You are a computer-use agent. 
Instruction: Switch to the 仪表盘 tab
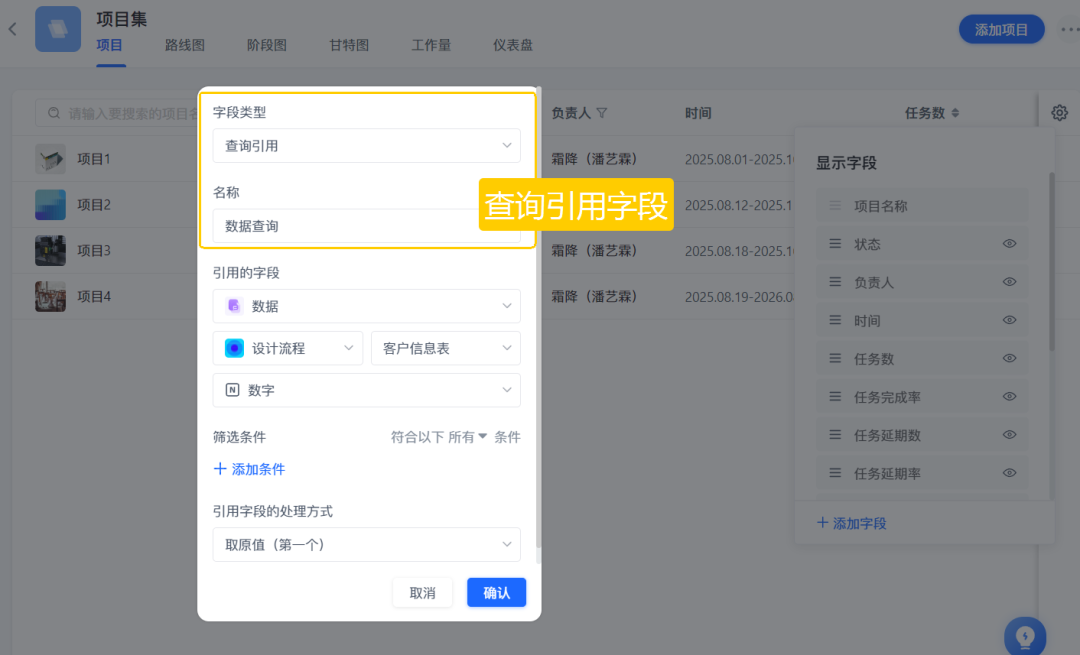coord(512,45)
